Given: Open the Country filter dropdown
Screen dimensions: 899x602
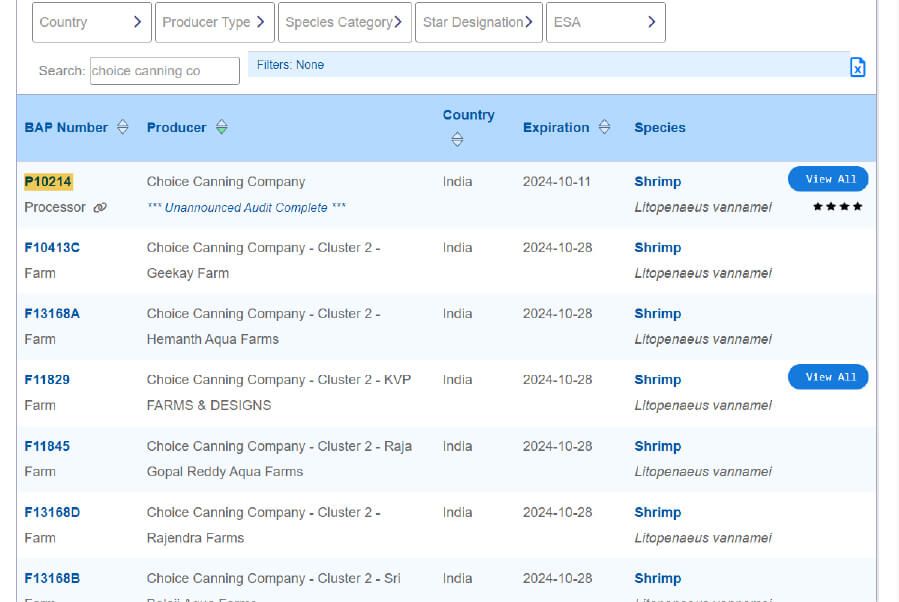Looking at the screenshot, I should tap(92, 22).
